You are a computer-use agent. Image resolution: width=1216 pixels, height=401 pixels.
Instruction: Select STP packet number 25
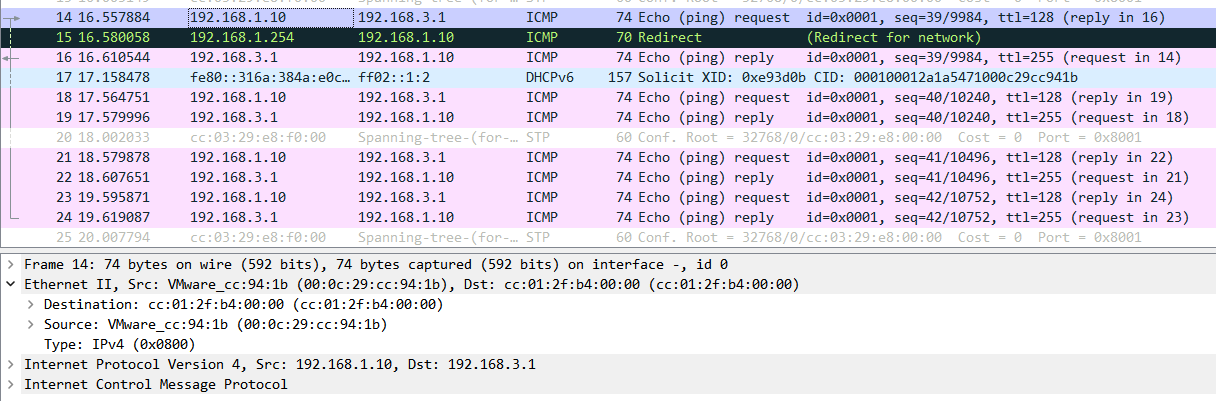click(x=600, y=237)
